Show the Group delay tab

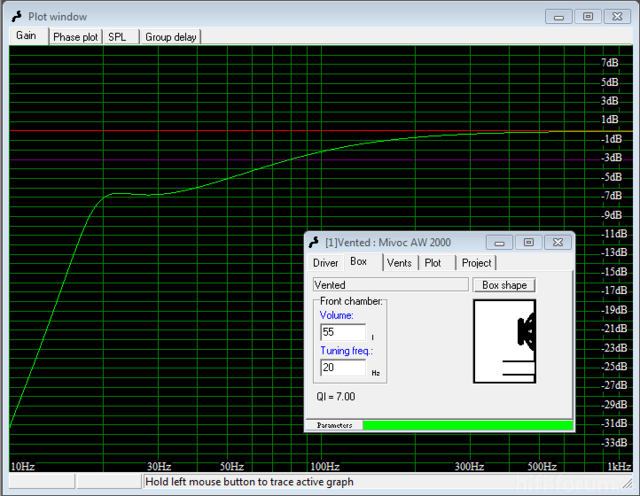[171, 37]
